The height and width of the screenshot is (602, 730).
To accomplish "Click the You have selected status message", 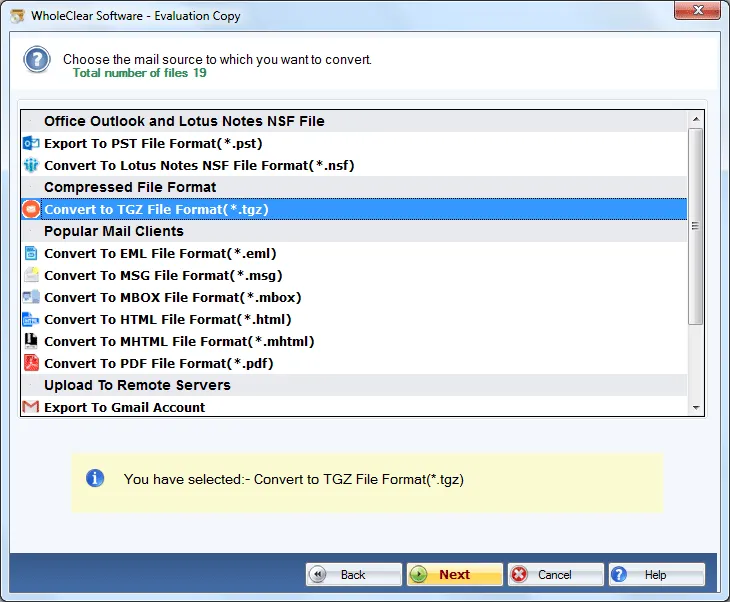I will click(294, 479).
